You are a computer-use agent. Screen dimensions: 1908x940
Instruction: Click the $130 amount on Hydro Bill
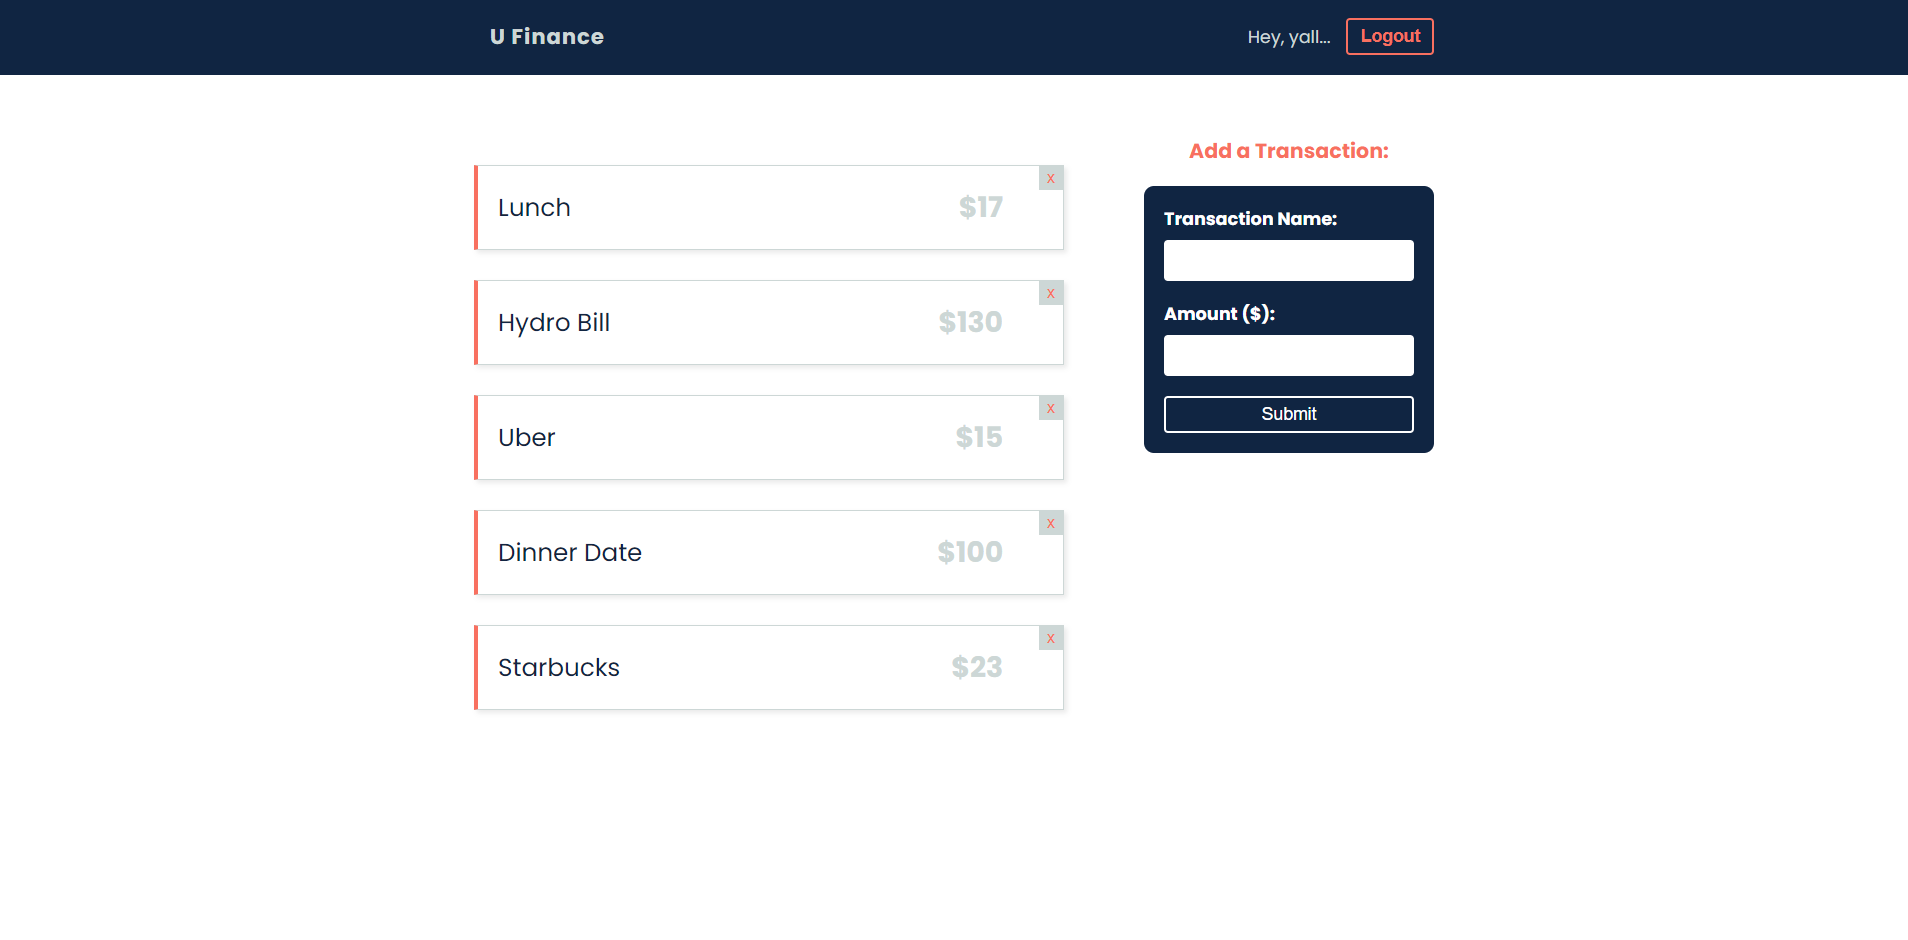pos(970,322)
